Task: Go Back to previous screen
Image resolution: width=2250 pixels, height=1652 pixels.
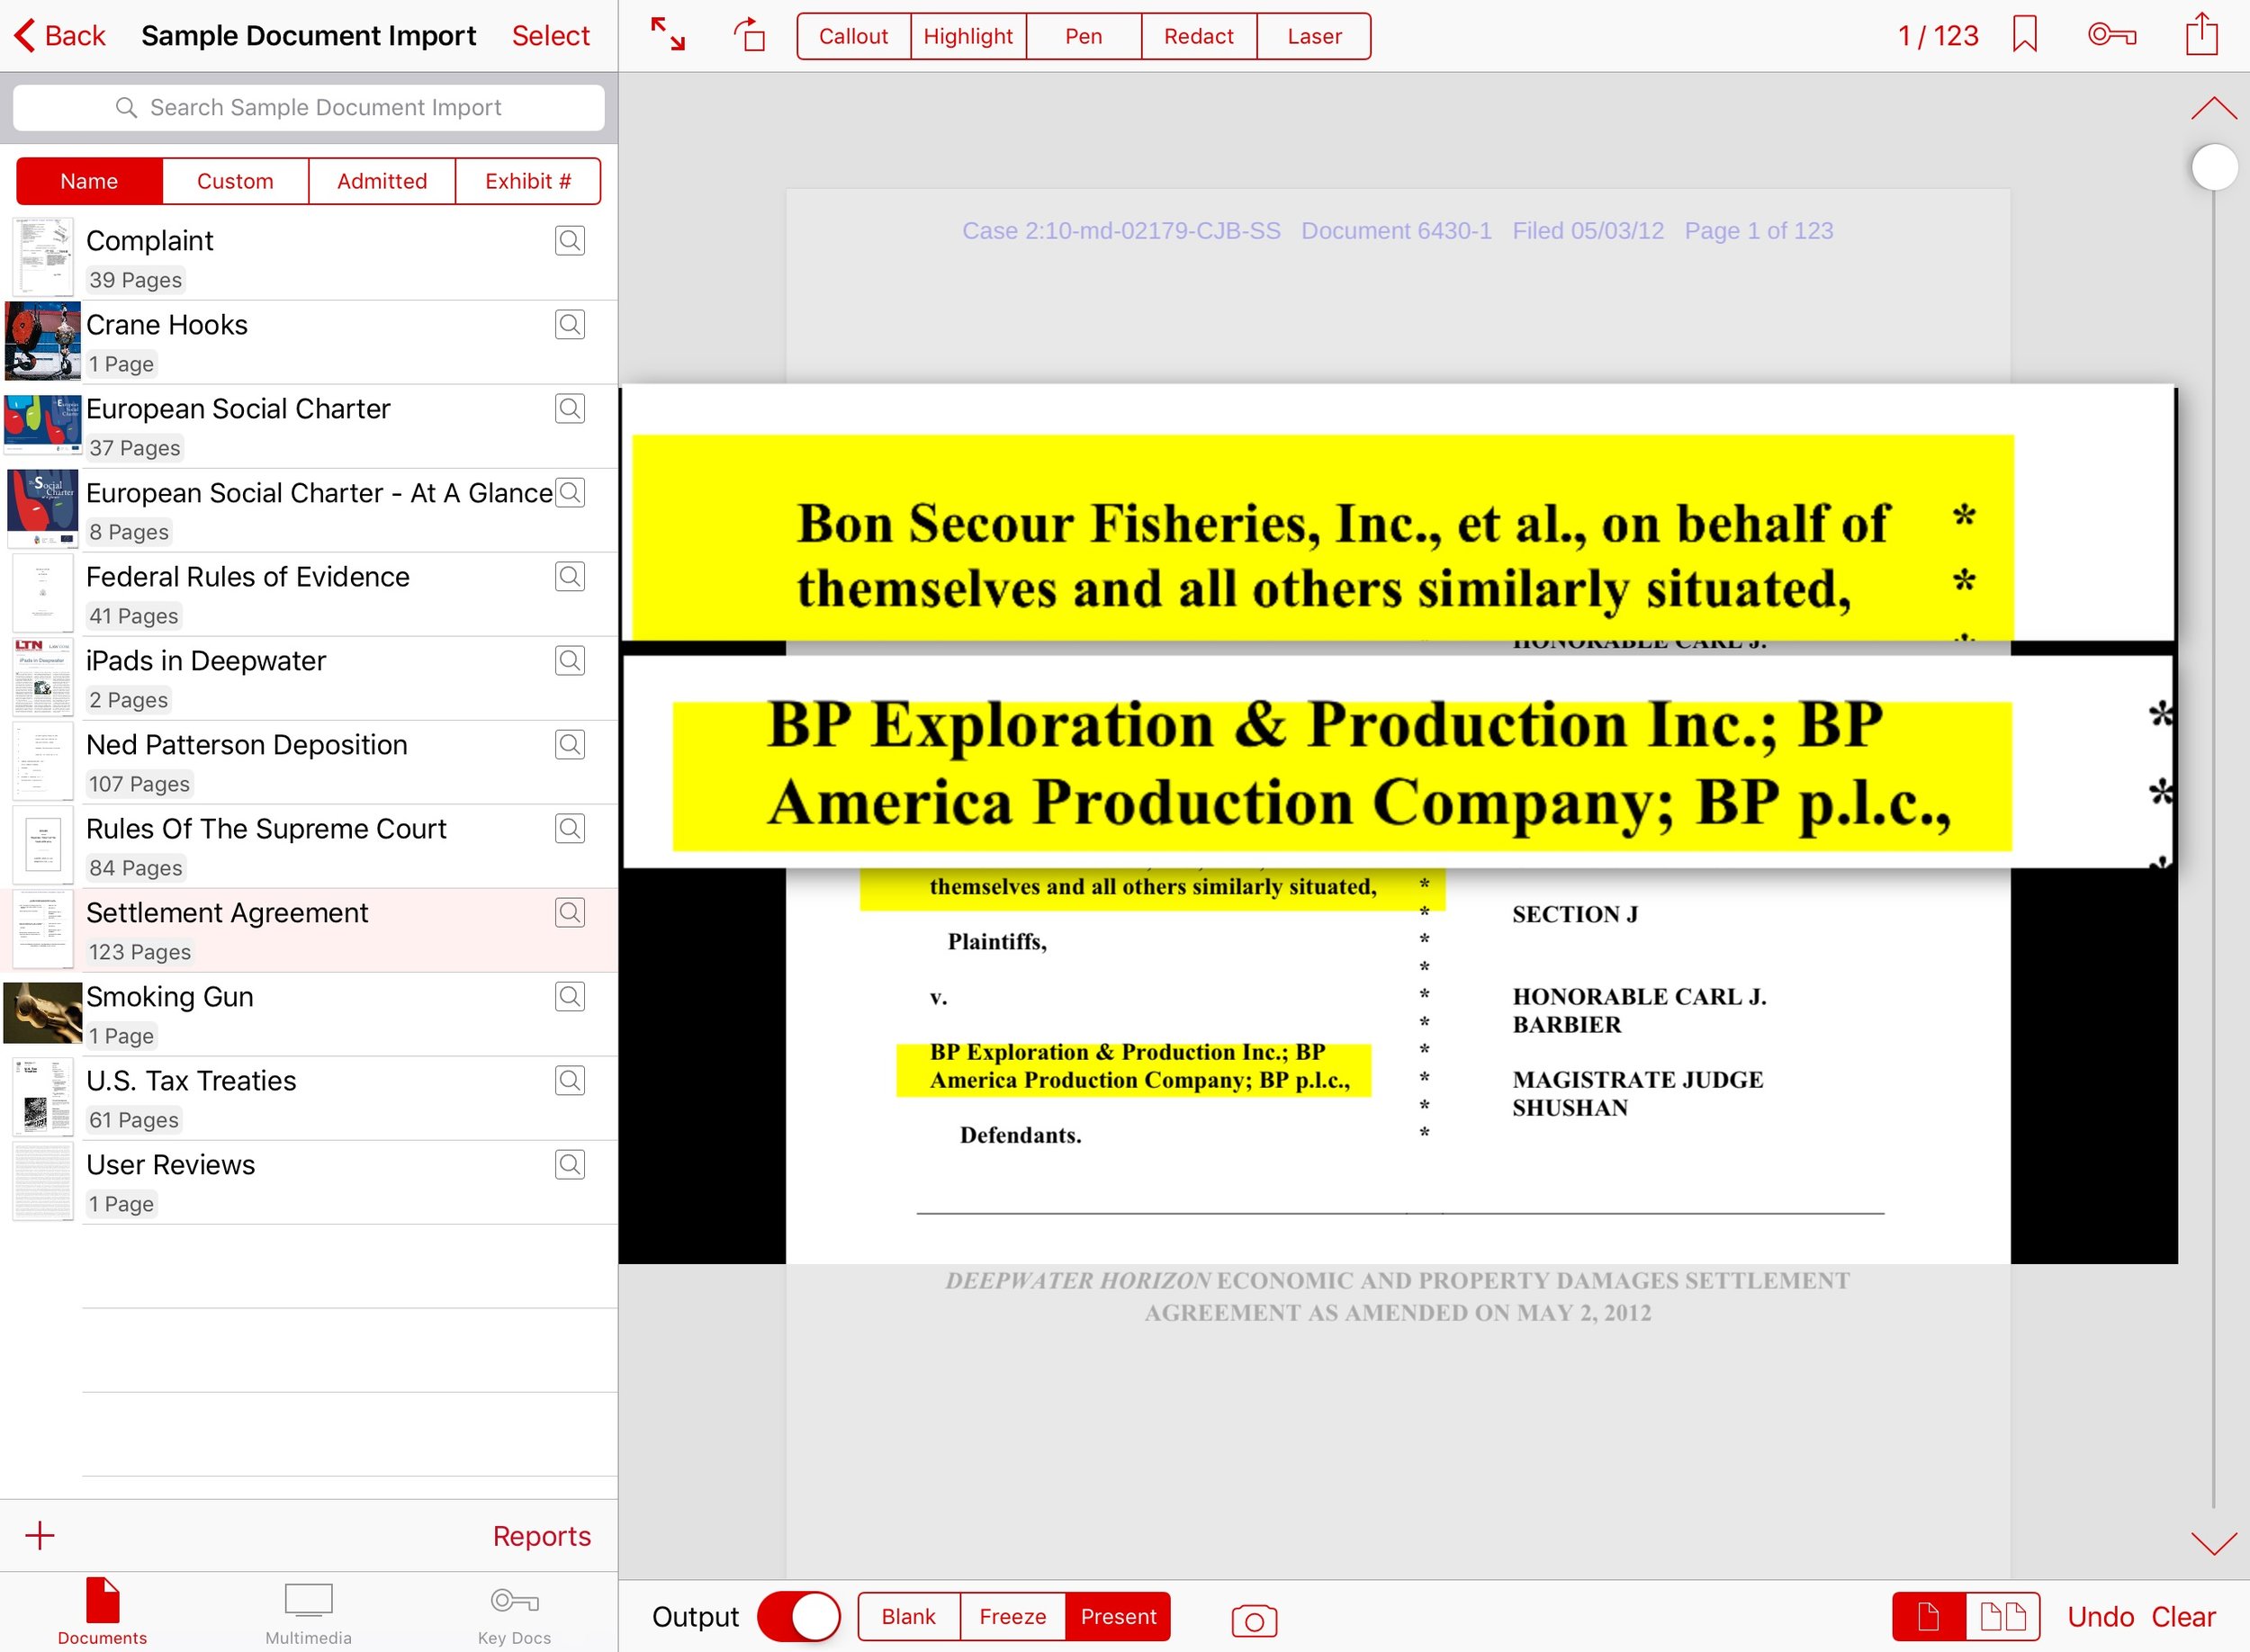Action: click(59, 35)
